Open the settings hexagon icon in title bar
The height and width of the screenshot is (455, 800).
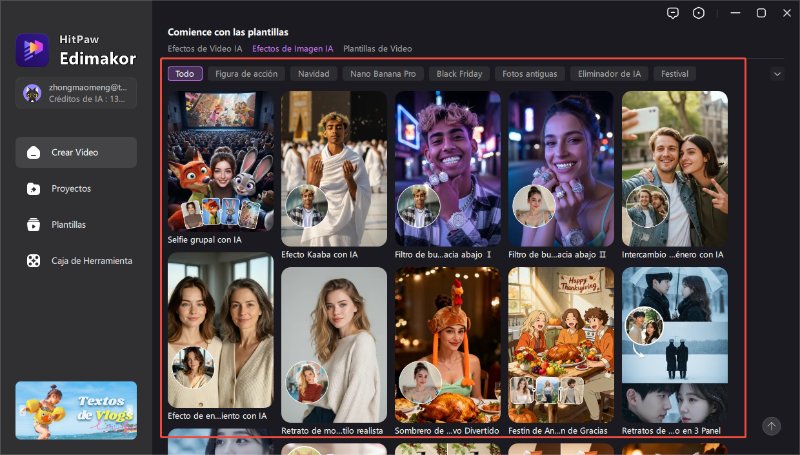[x=698, y=13]
